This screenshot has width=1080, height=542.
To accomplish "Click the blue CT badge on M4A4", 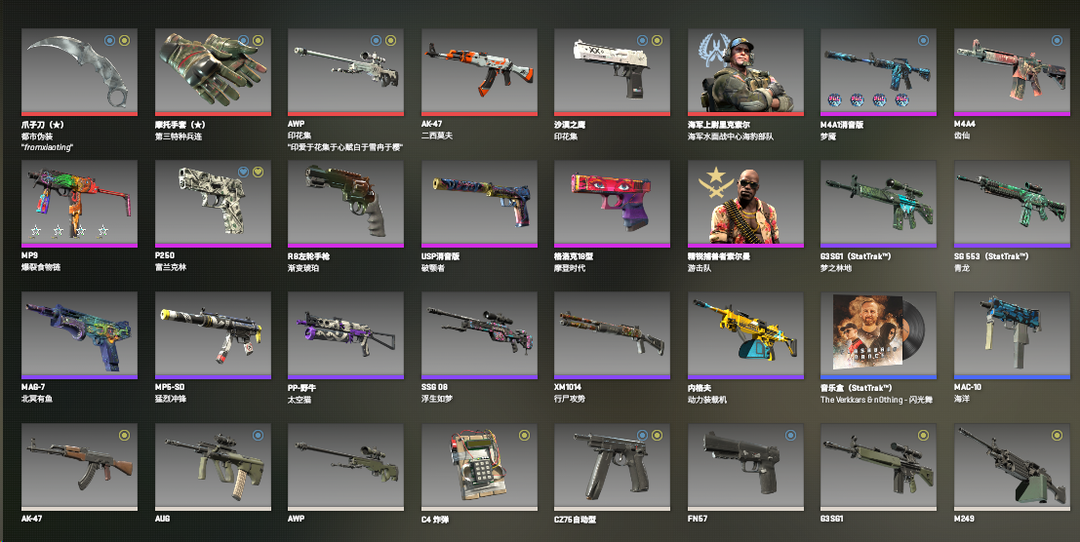I will click(x=1057, y=41).
